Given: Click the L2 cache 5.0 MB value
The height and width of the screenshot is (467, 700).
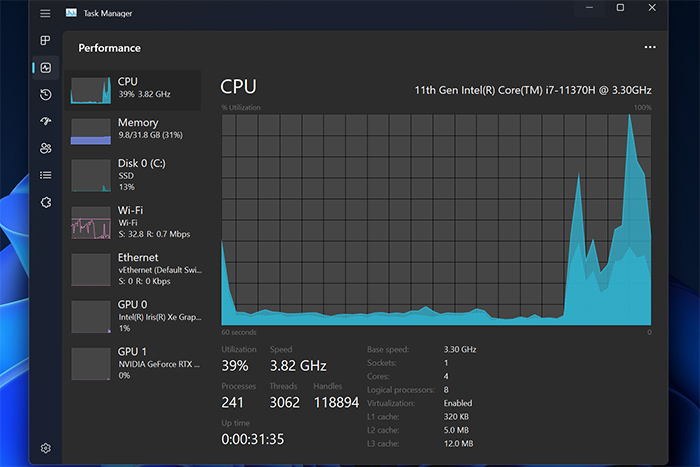Looking at the screenshot, I should click(x=456, y=430).
